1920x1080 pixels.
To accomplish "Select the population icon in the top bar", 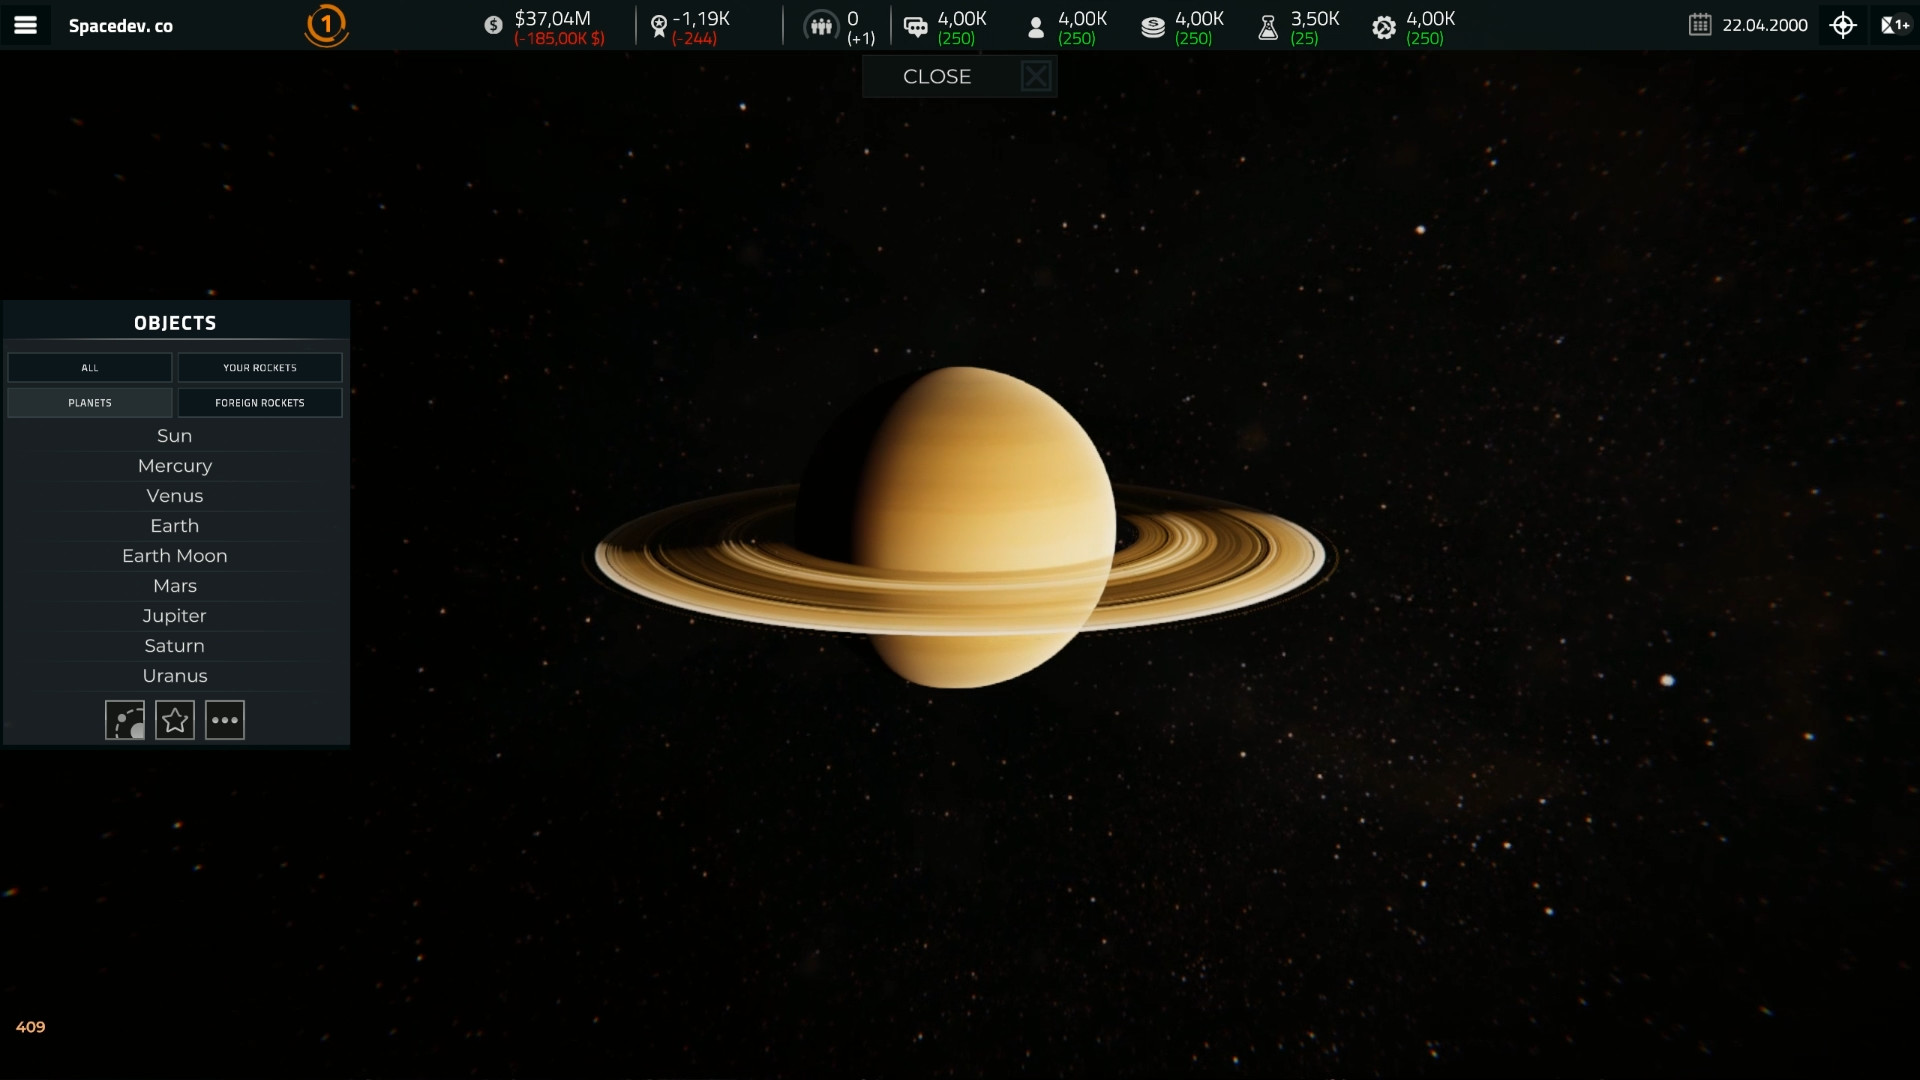I will [x=820, y=25].
